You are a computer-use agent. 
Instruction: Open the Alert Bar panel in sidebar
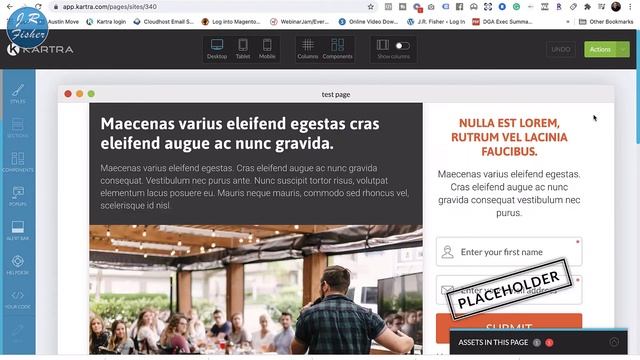click(x=18, y=231)
